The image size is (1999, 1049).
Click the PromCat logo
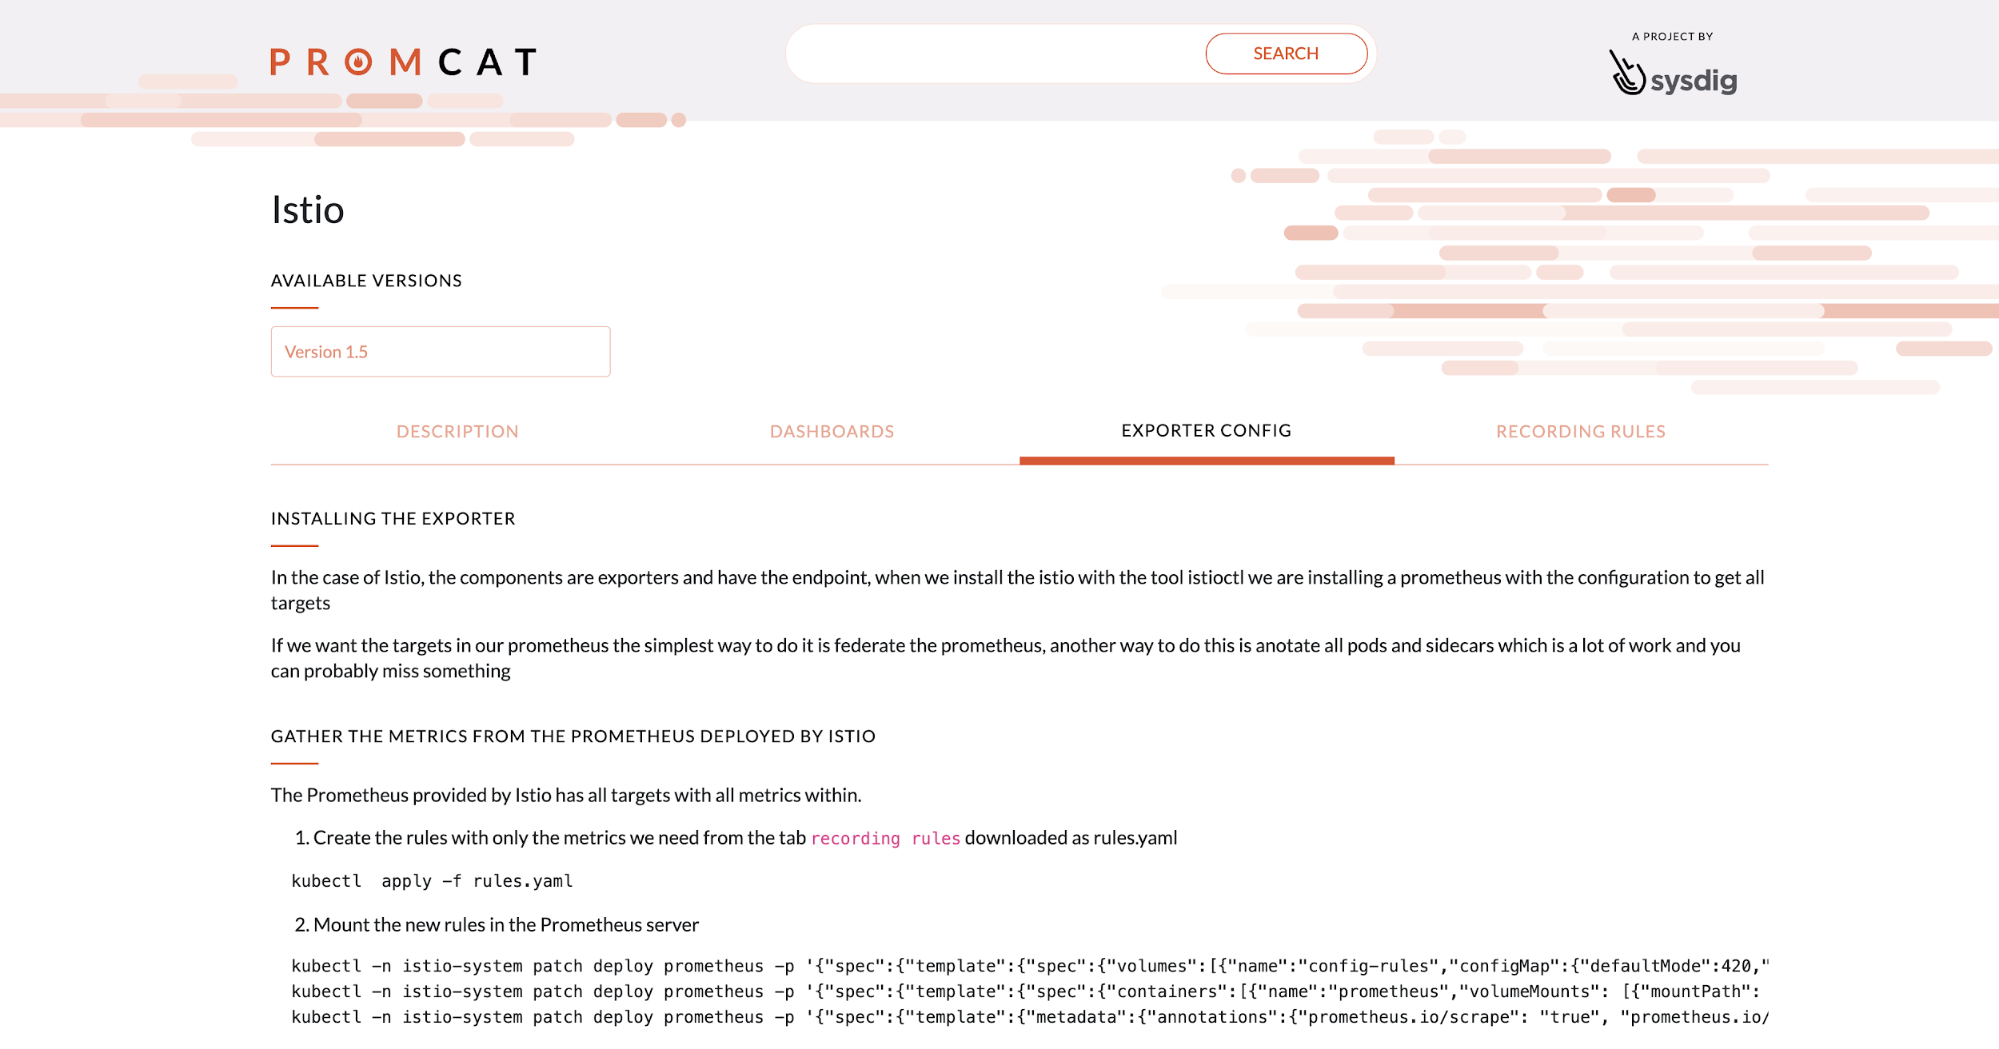pyautogui.click(x=404, y=62)
